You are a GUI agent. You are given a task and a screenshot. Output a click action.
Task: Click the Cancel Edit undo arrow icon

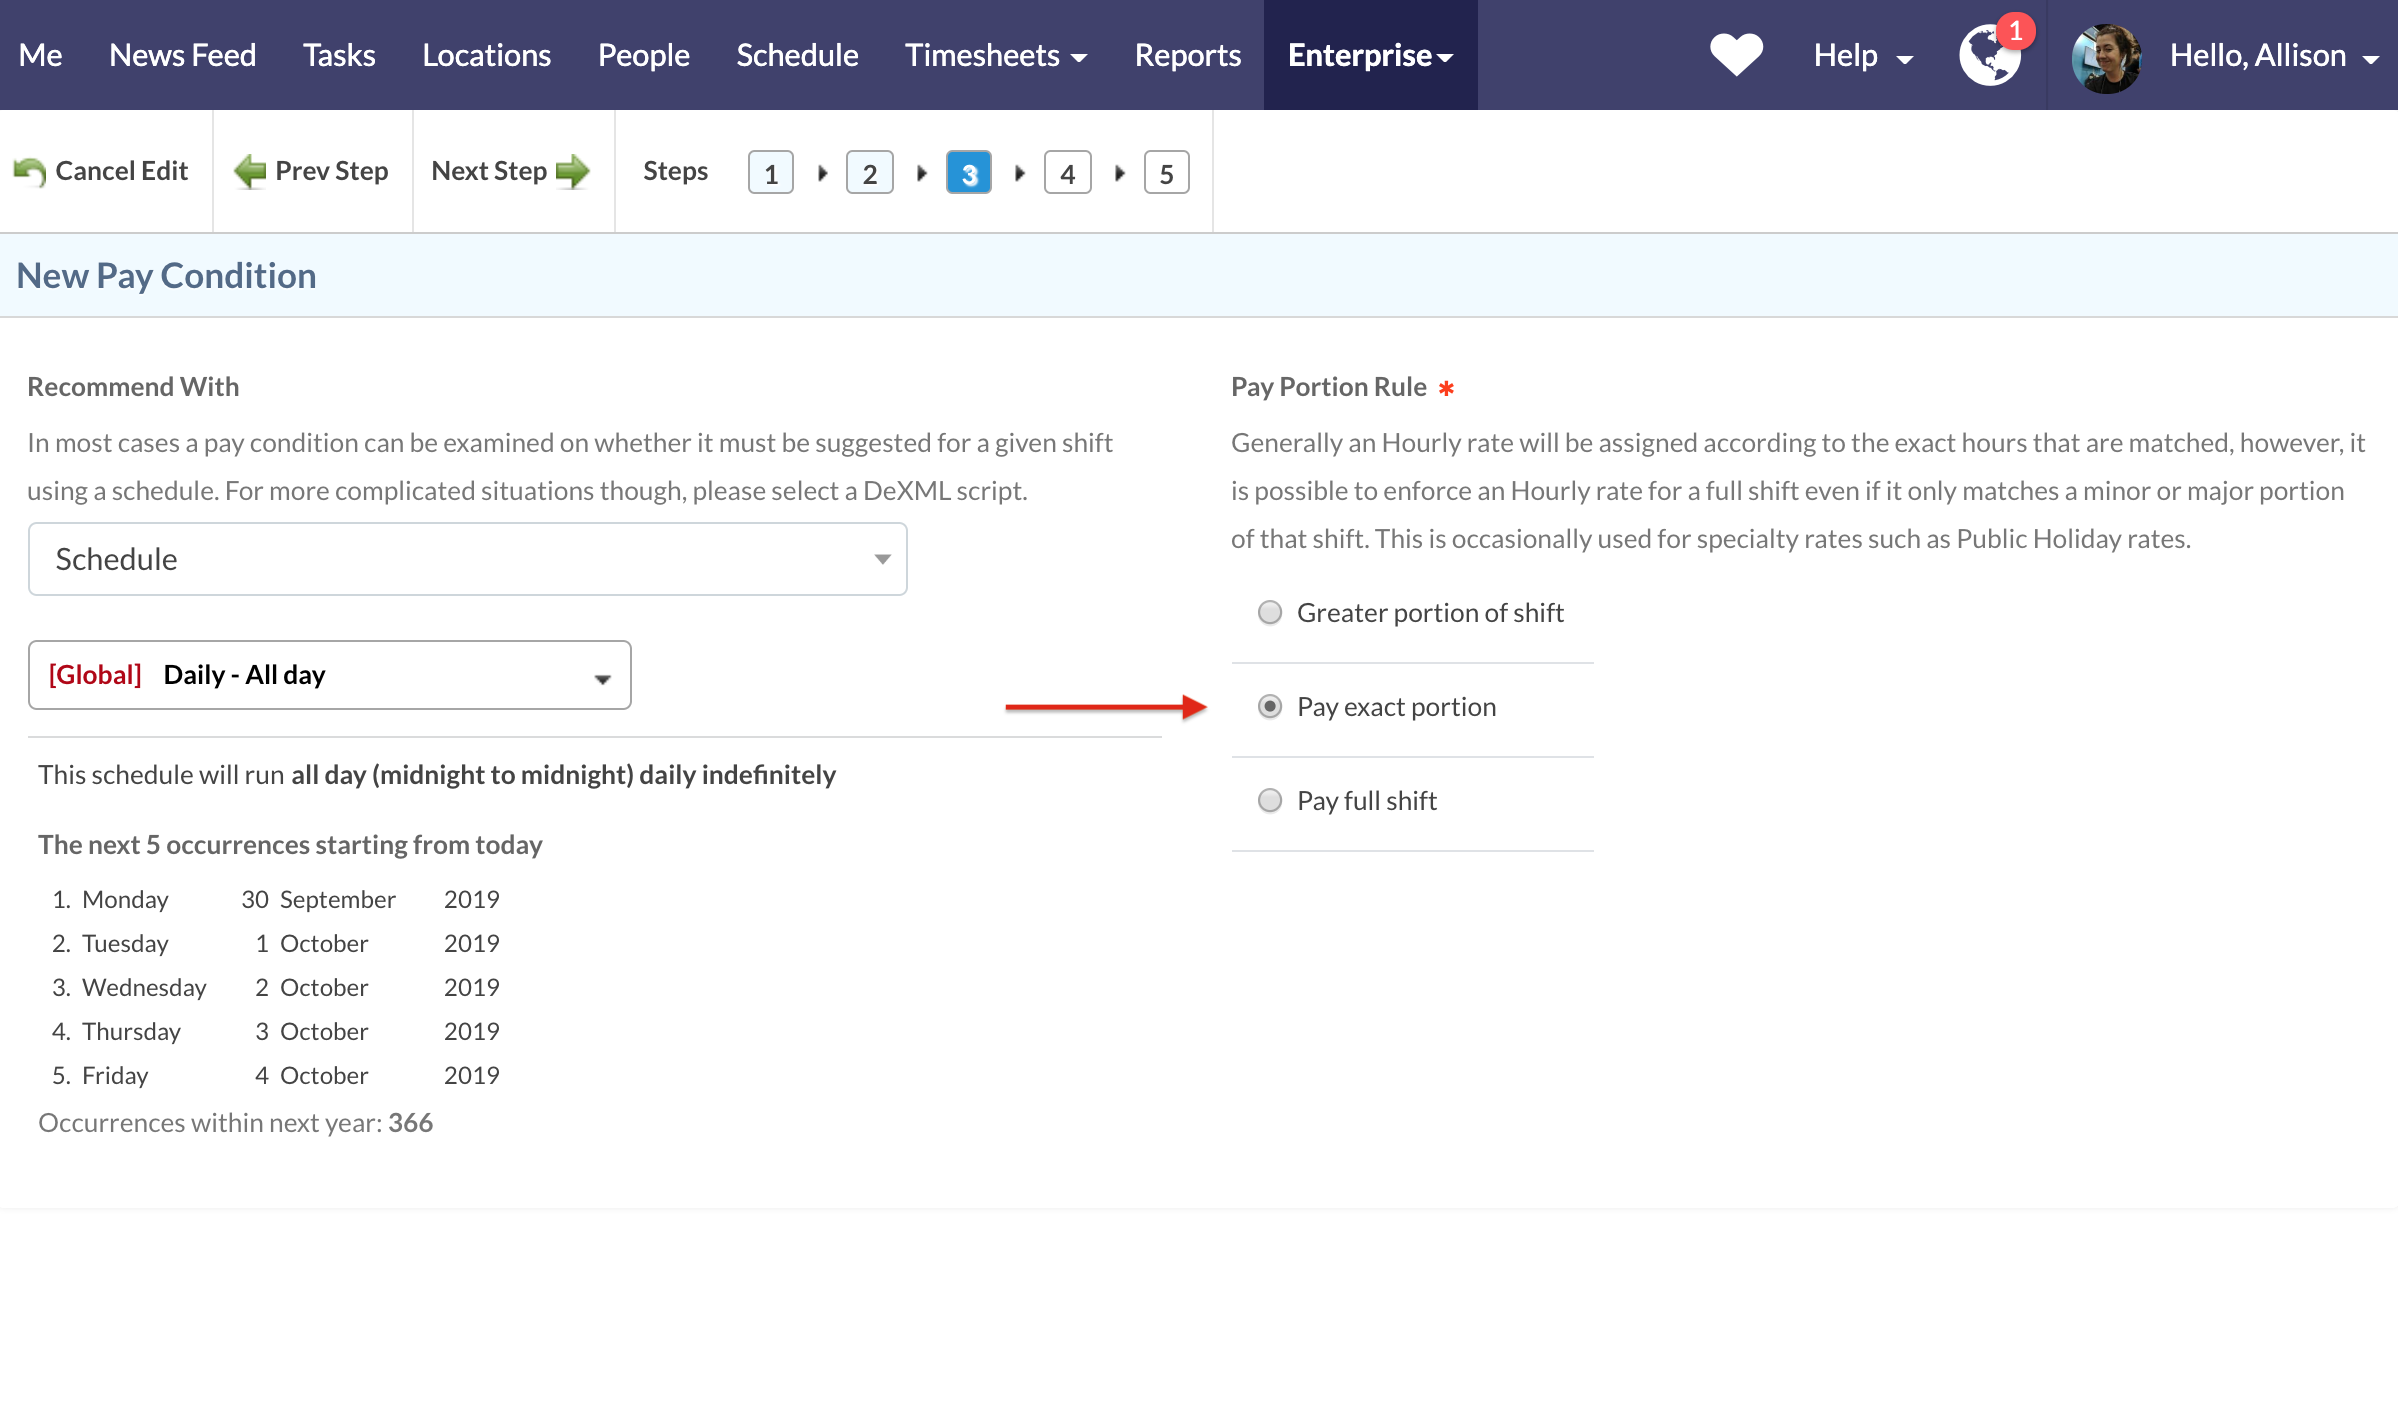point(30,172)
